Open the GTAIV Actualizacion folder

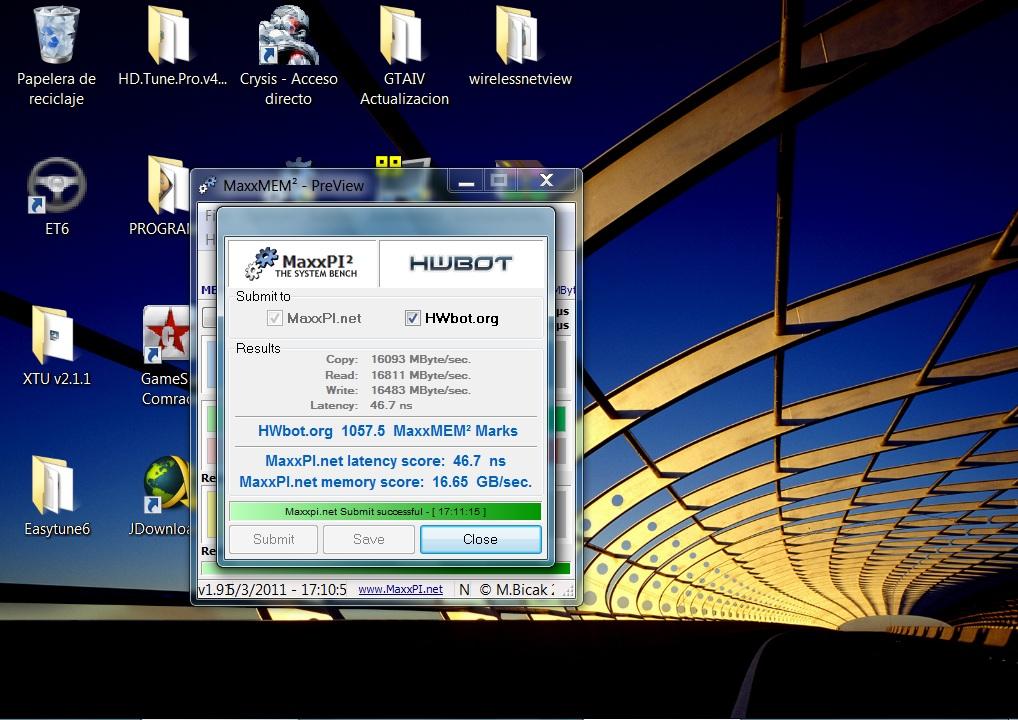coord(404,55)
